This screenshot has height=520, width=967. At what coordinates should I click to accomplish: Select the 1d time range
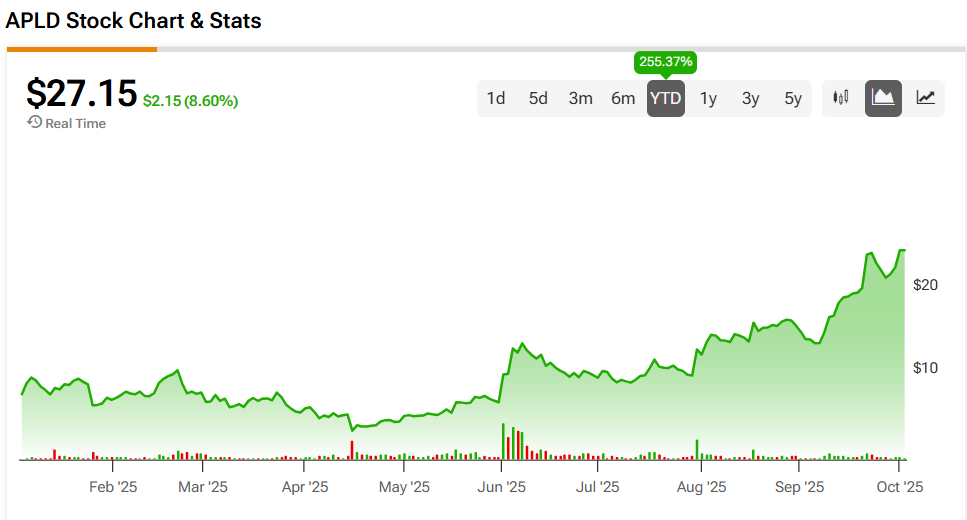[496, 98]
